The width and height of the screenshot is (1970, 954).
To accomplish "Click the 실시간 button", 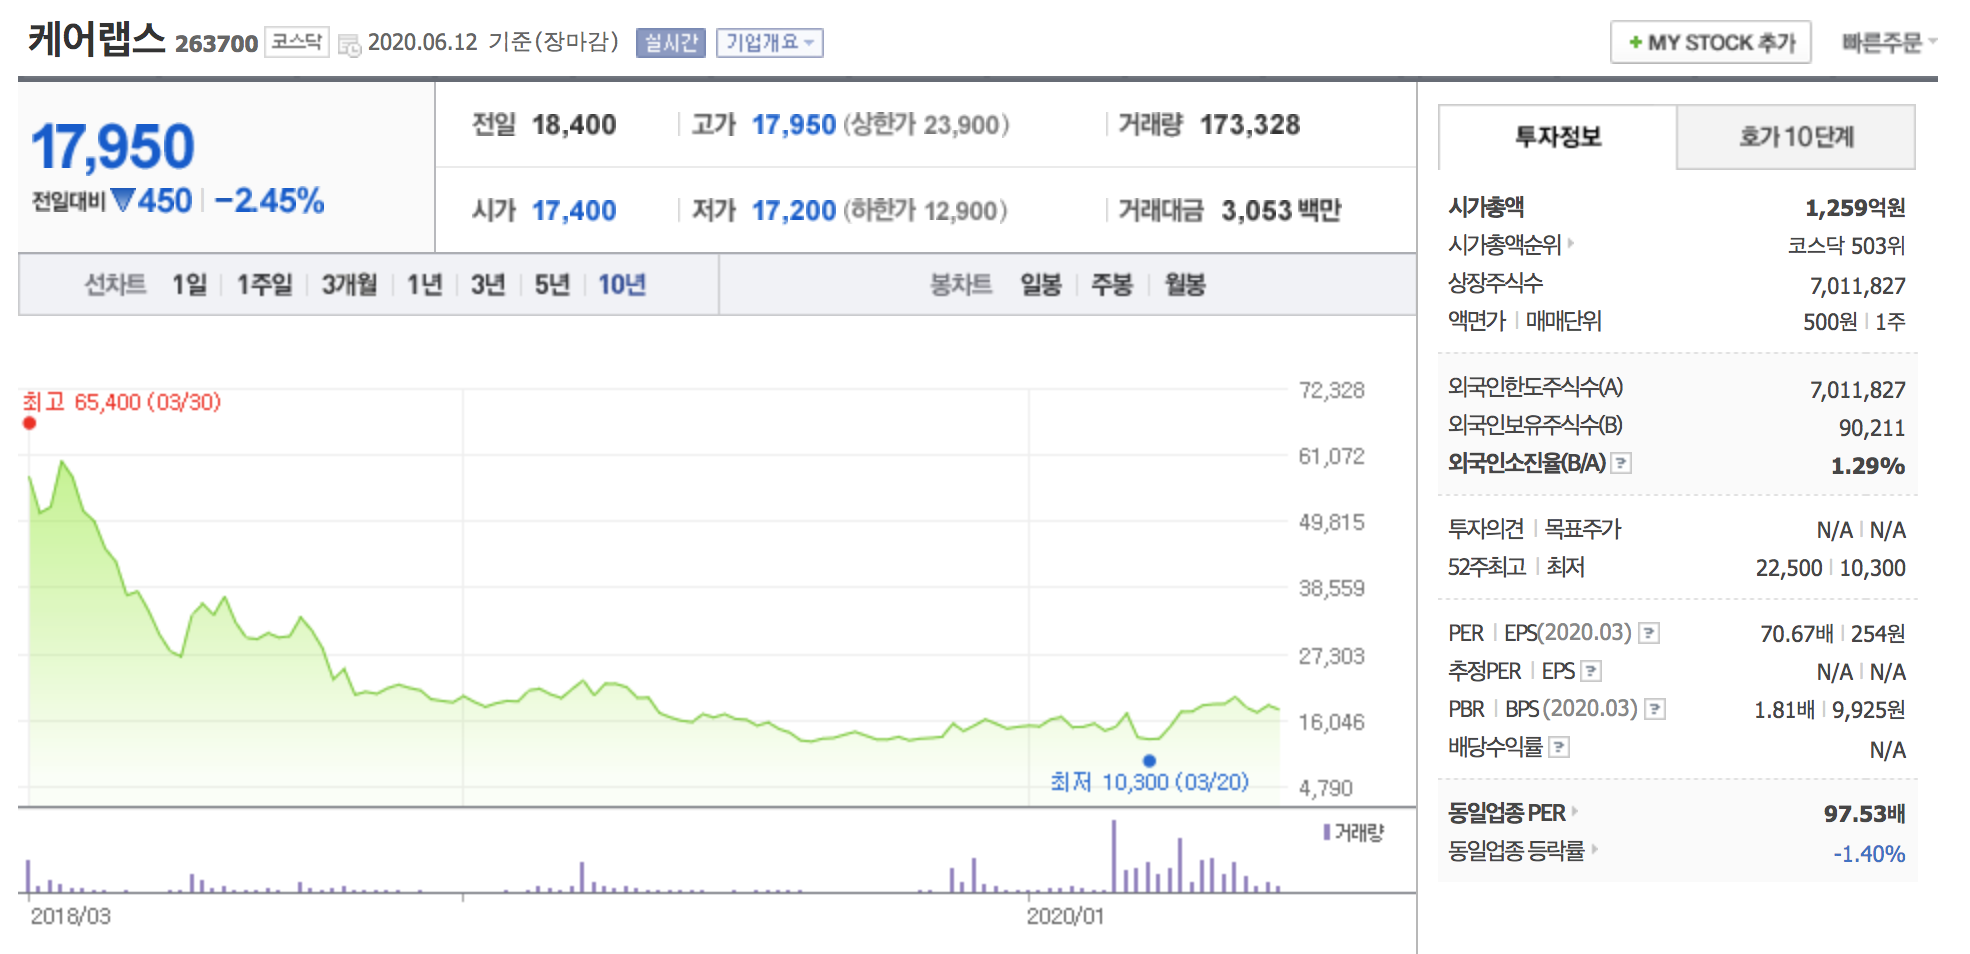I will pyautogui.click(x=671, y=43).
